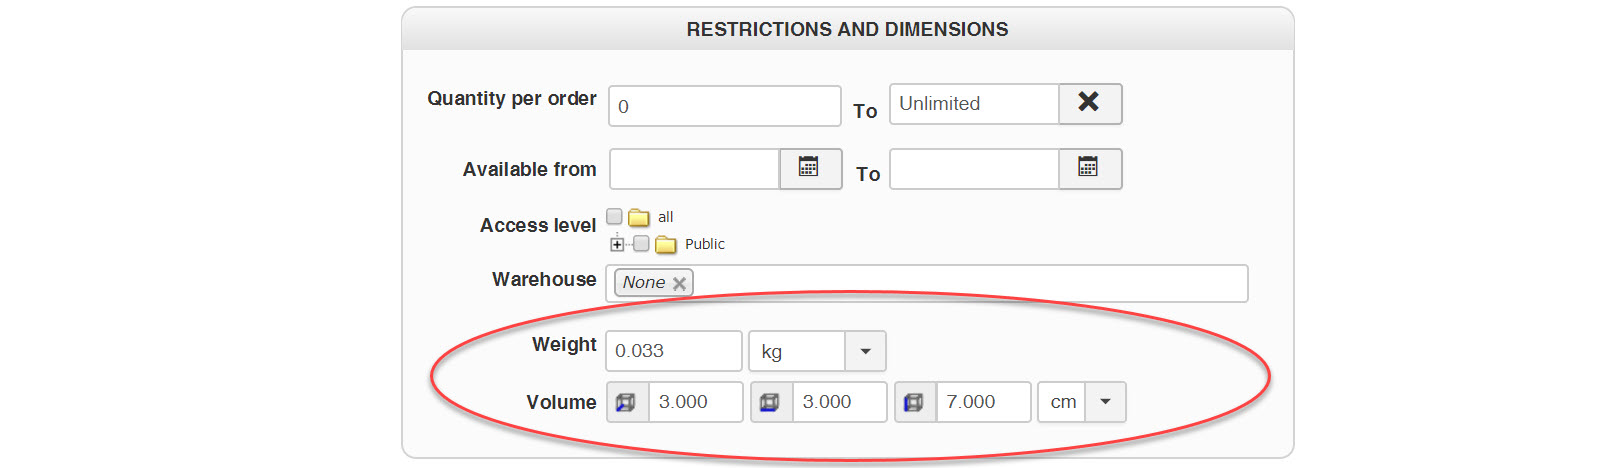Open the Available from calendar picker
The height and width of the screenshot is (468, 1606).
pos(809,168)
